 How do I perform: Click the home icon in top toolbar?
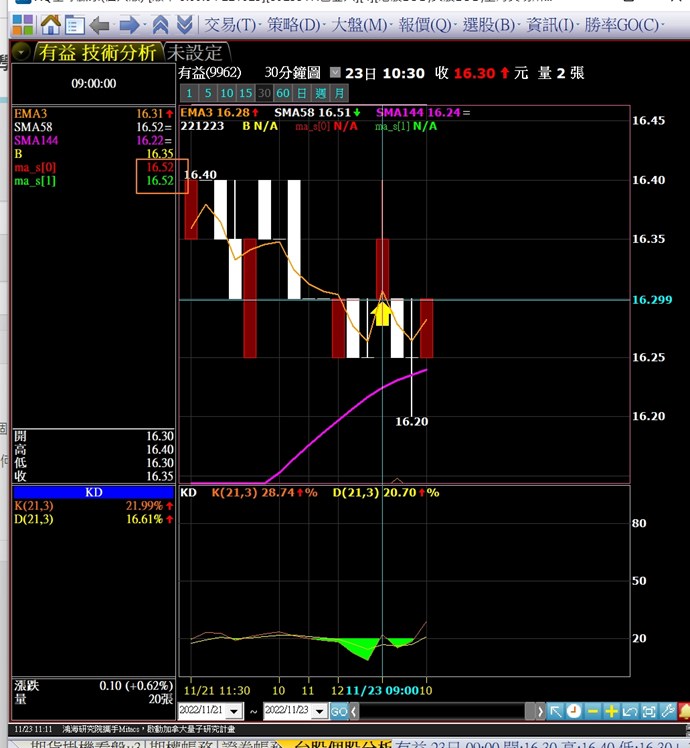click(x=50, y=24)
